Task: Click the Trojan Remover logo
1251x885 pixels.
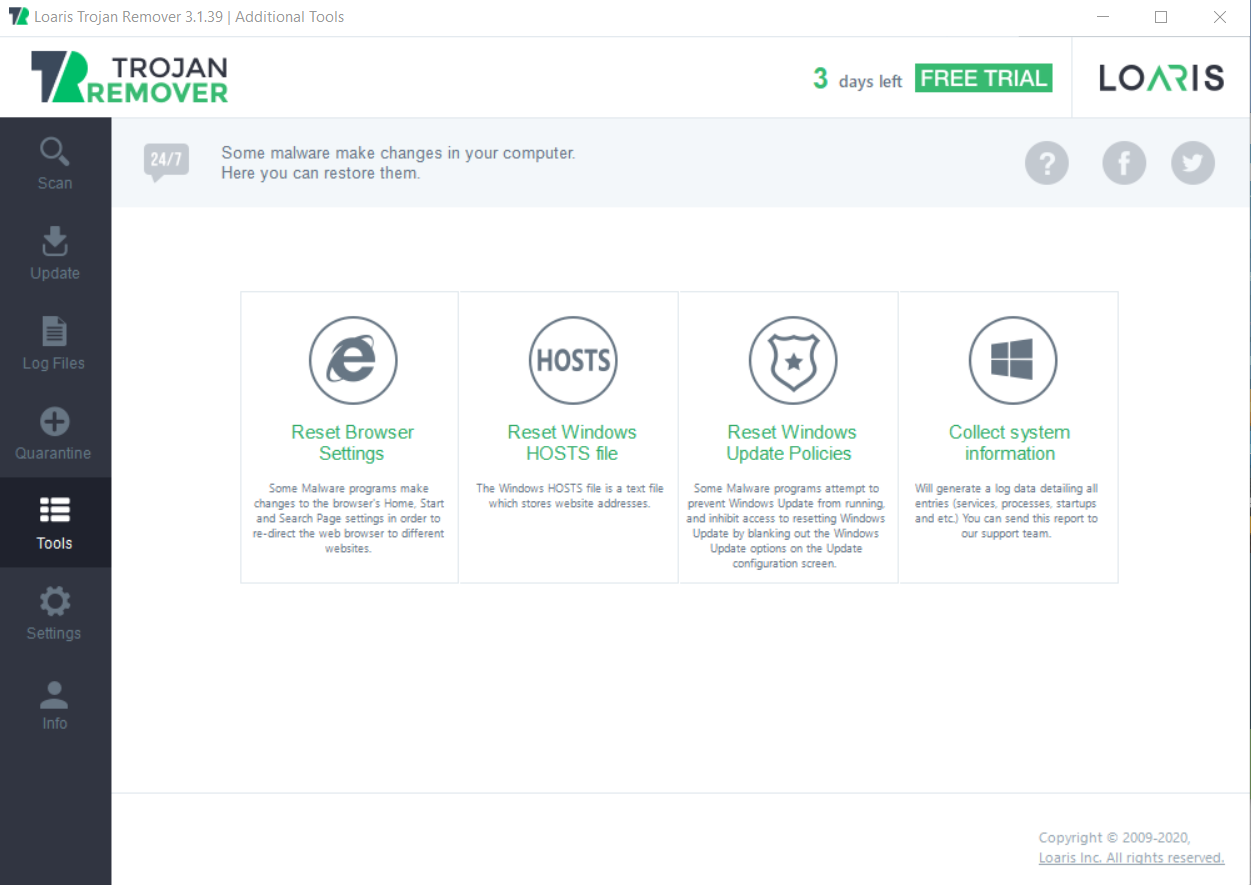Action: click(129, 78)
